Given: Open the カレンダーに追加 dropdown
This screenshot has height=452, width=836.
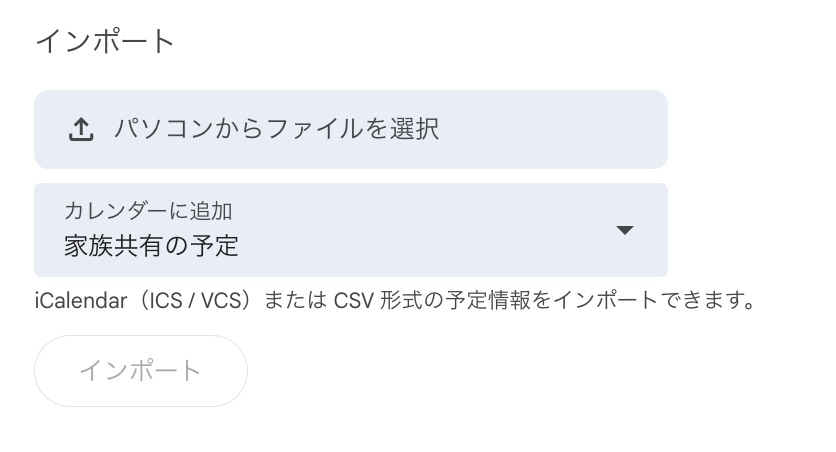Looking at the screenshot, I should 350,230.
